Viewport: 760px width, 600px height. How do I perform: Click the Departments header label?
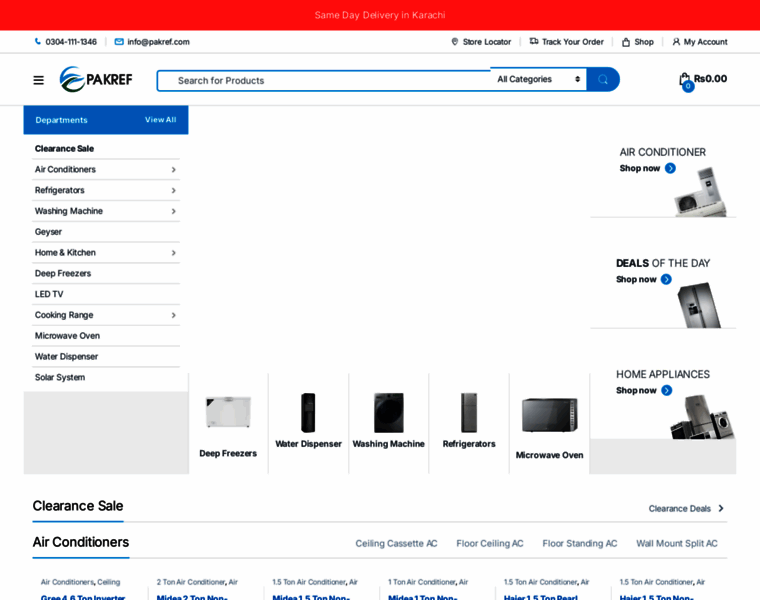[x=62, y=120]
